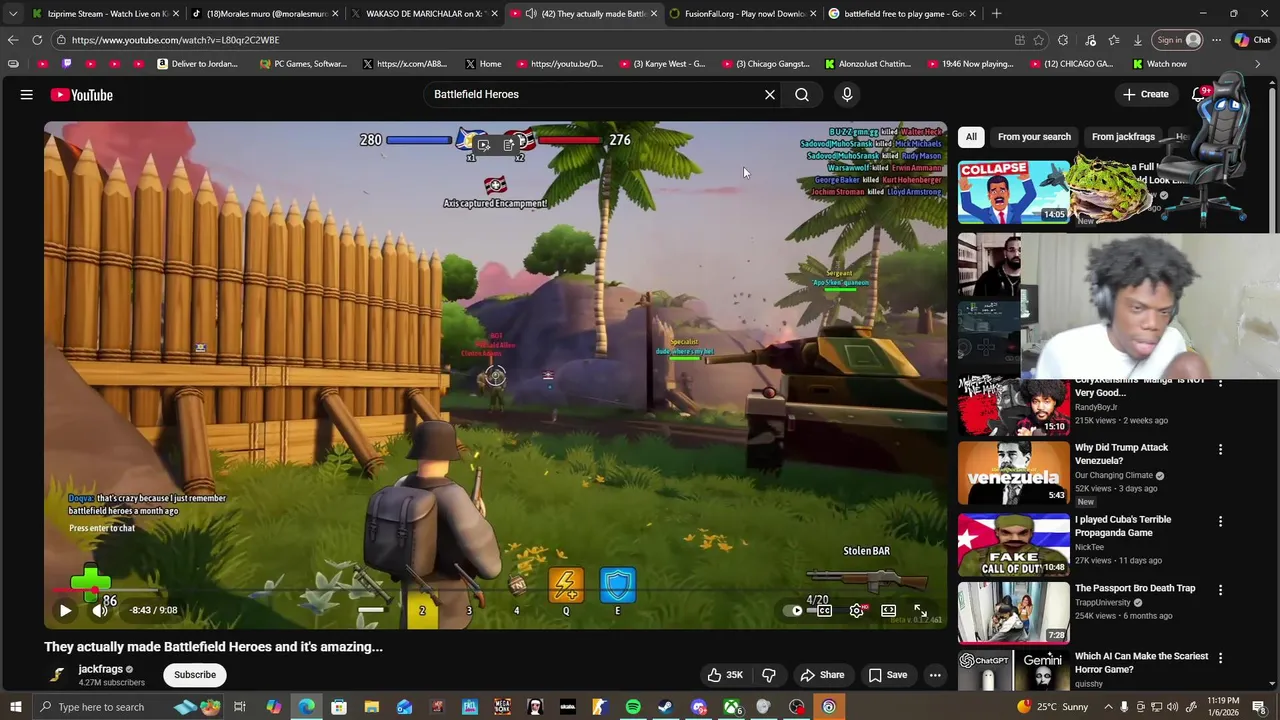Open Steam from taskbar
1280x720 pixels.
point(665,707)
